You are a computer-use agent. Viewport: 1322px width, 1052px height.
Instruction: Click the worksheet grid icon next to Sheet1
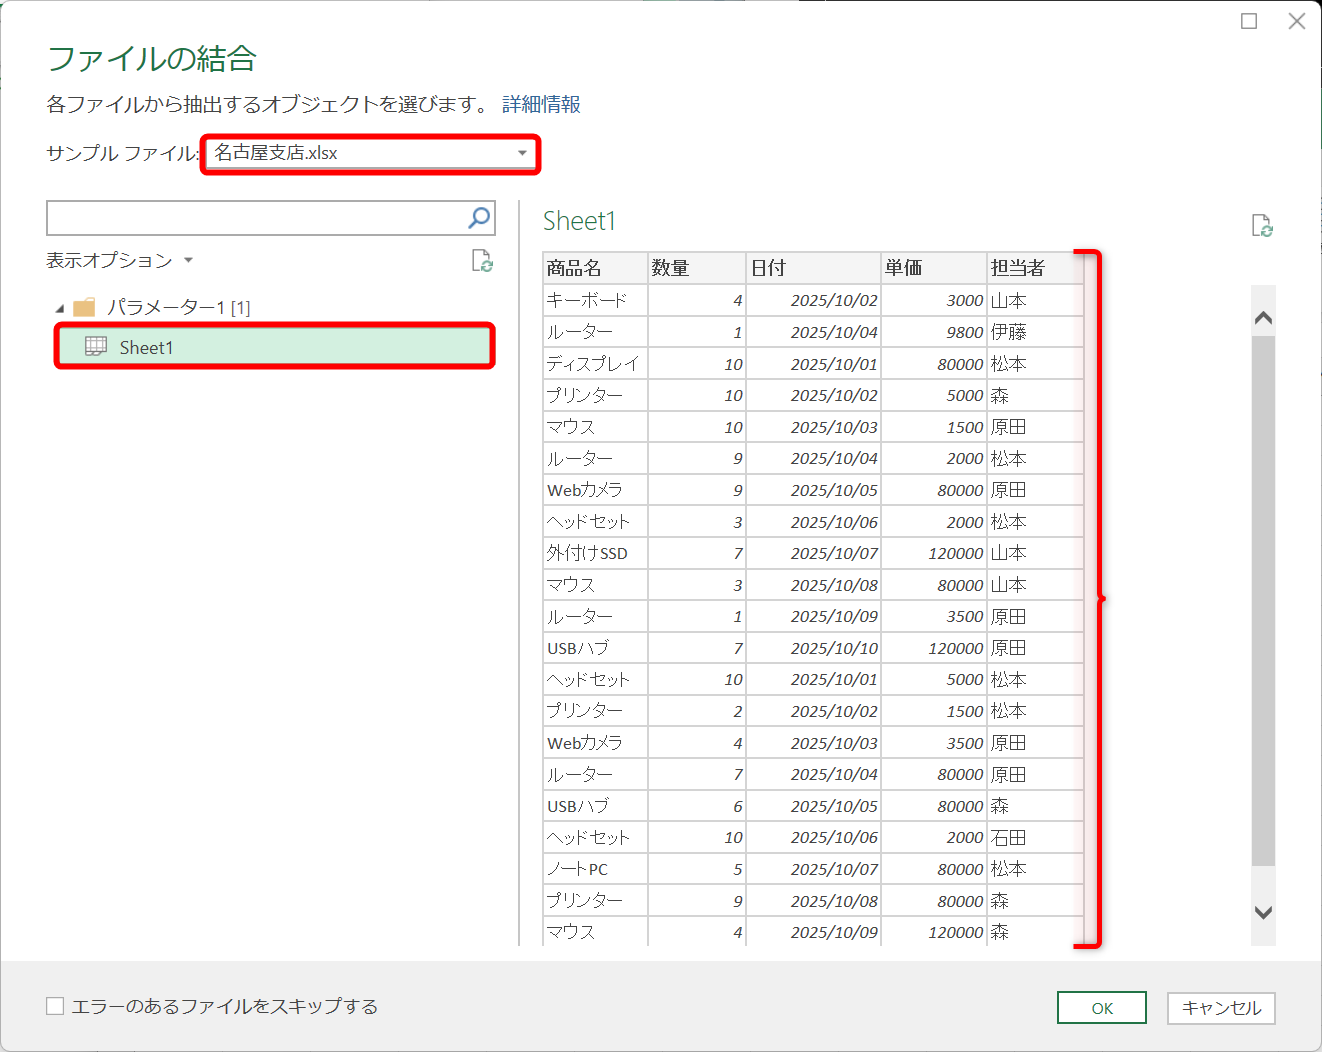point(94,346)
